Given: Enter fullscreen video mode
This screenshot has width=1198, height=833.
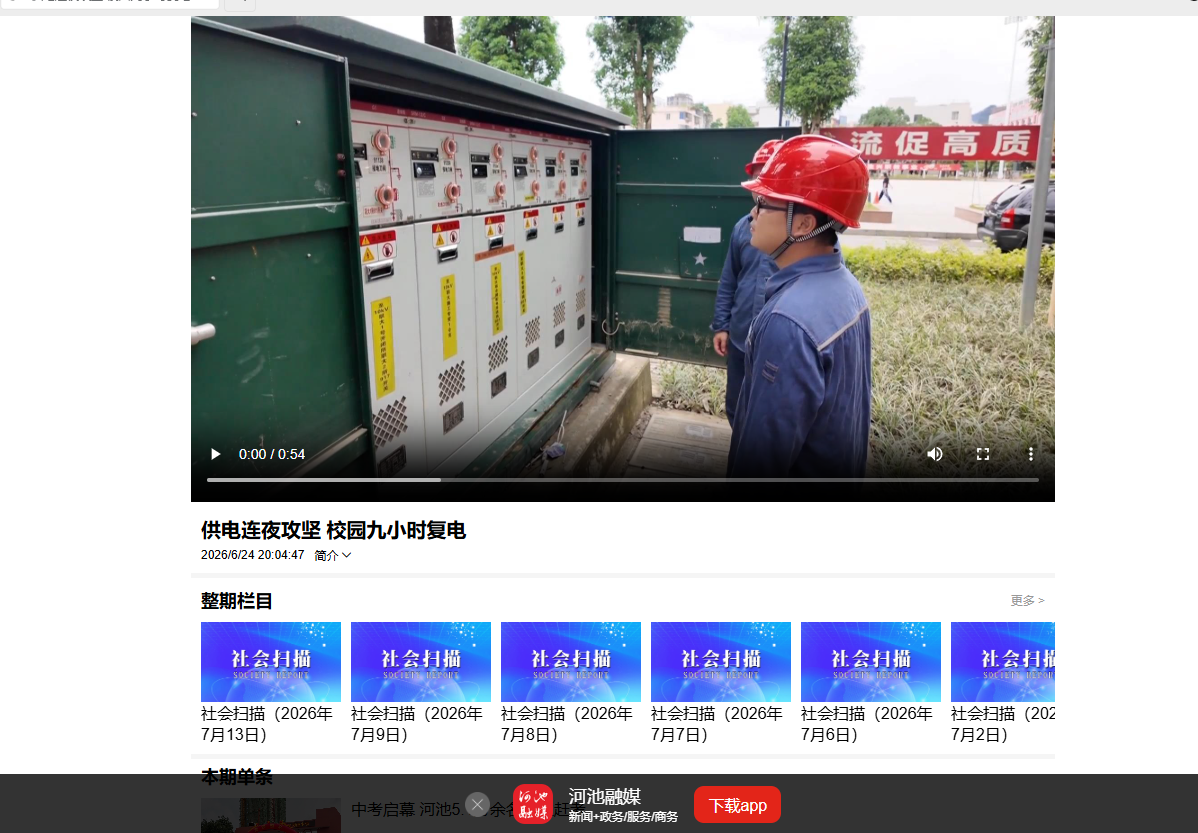Looking at the screenshot, I should coord(983,454).
